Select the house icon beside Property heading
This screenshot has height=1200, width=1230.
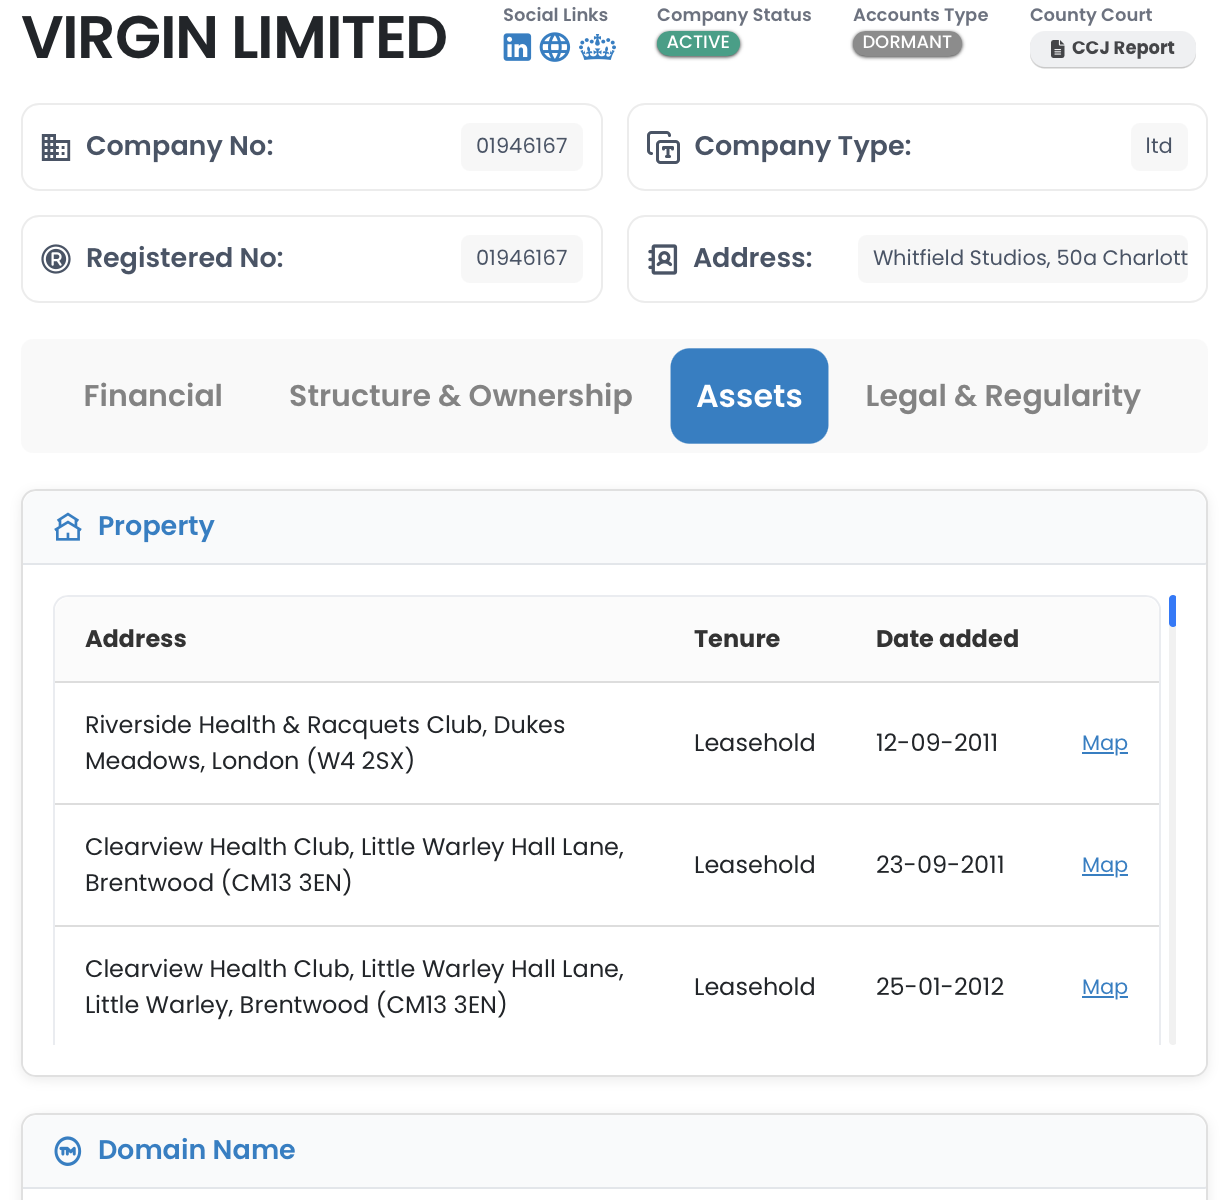tap(67, 526)
